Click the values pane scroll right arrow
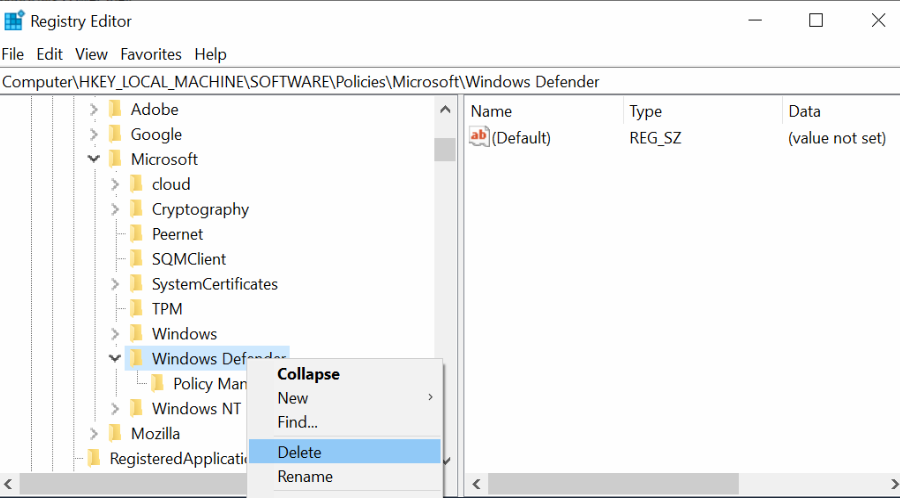 pos(894,484)
